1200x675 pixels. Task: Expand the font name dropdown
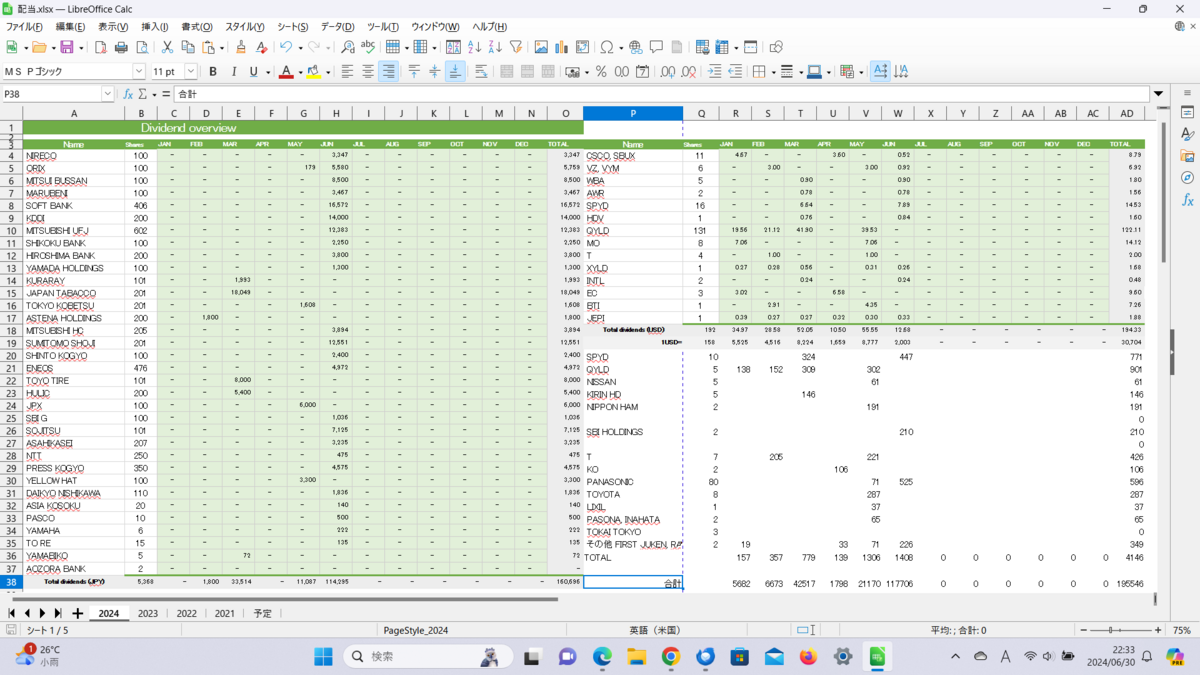point(139,72)
